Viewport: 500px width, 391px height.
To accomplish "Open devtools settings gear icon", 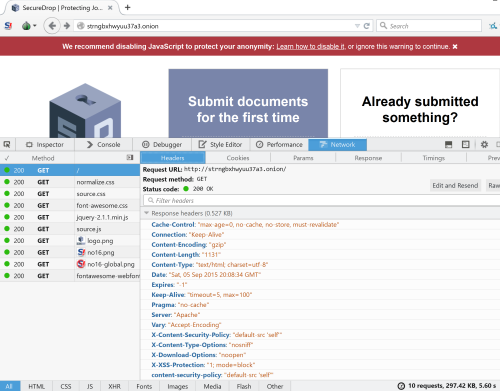I will pos(484,144).
